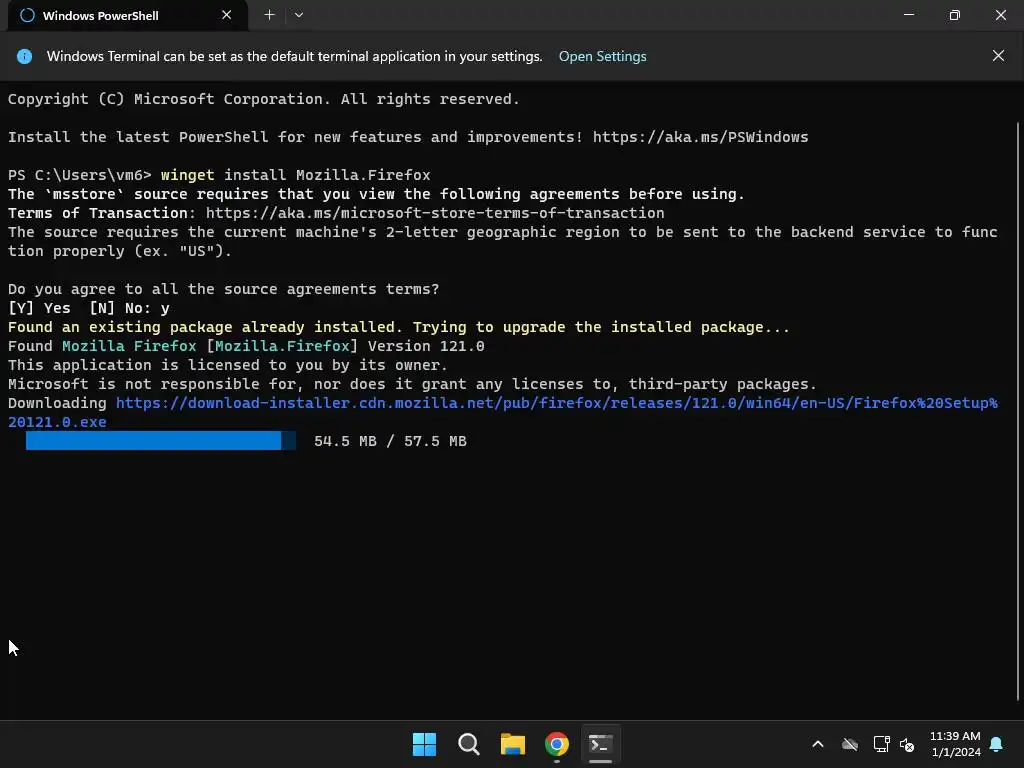Click the aka.ms/PSWindows link
The image size is (1024, 768).
[700, 137]
